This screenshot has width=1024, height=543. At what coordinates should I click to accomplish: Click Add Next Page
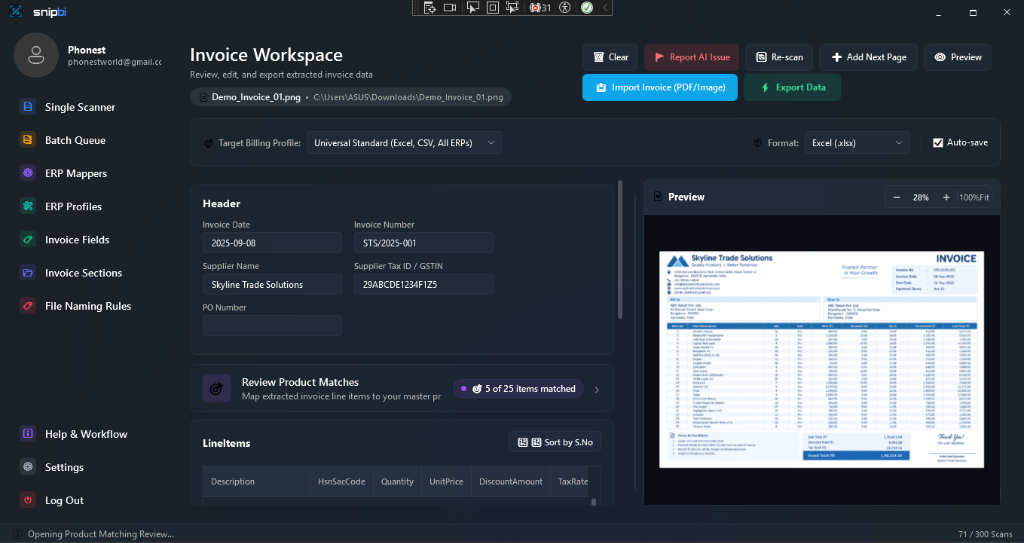tap(868, 57)
